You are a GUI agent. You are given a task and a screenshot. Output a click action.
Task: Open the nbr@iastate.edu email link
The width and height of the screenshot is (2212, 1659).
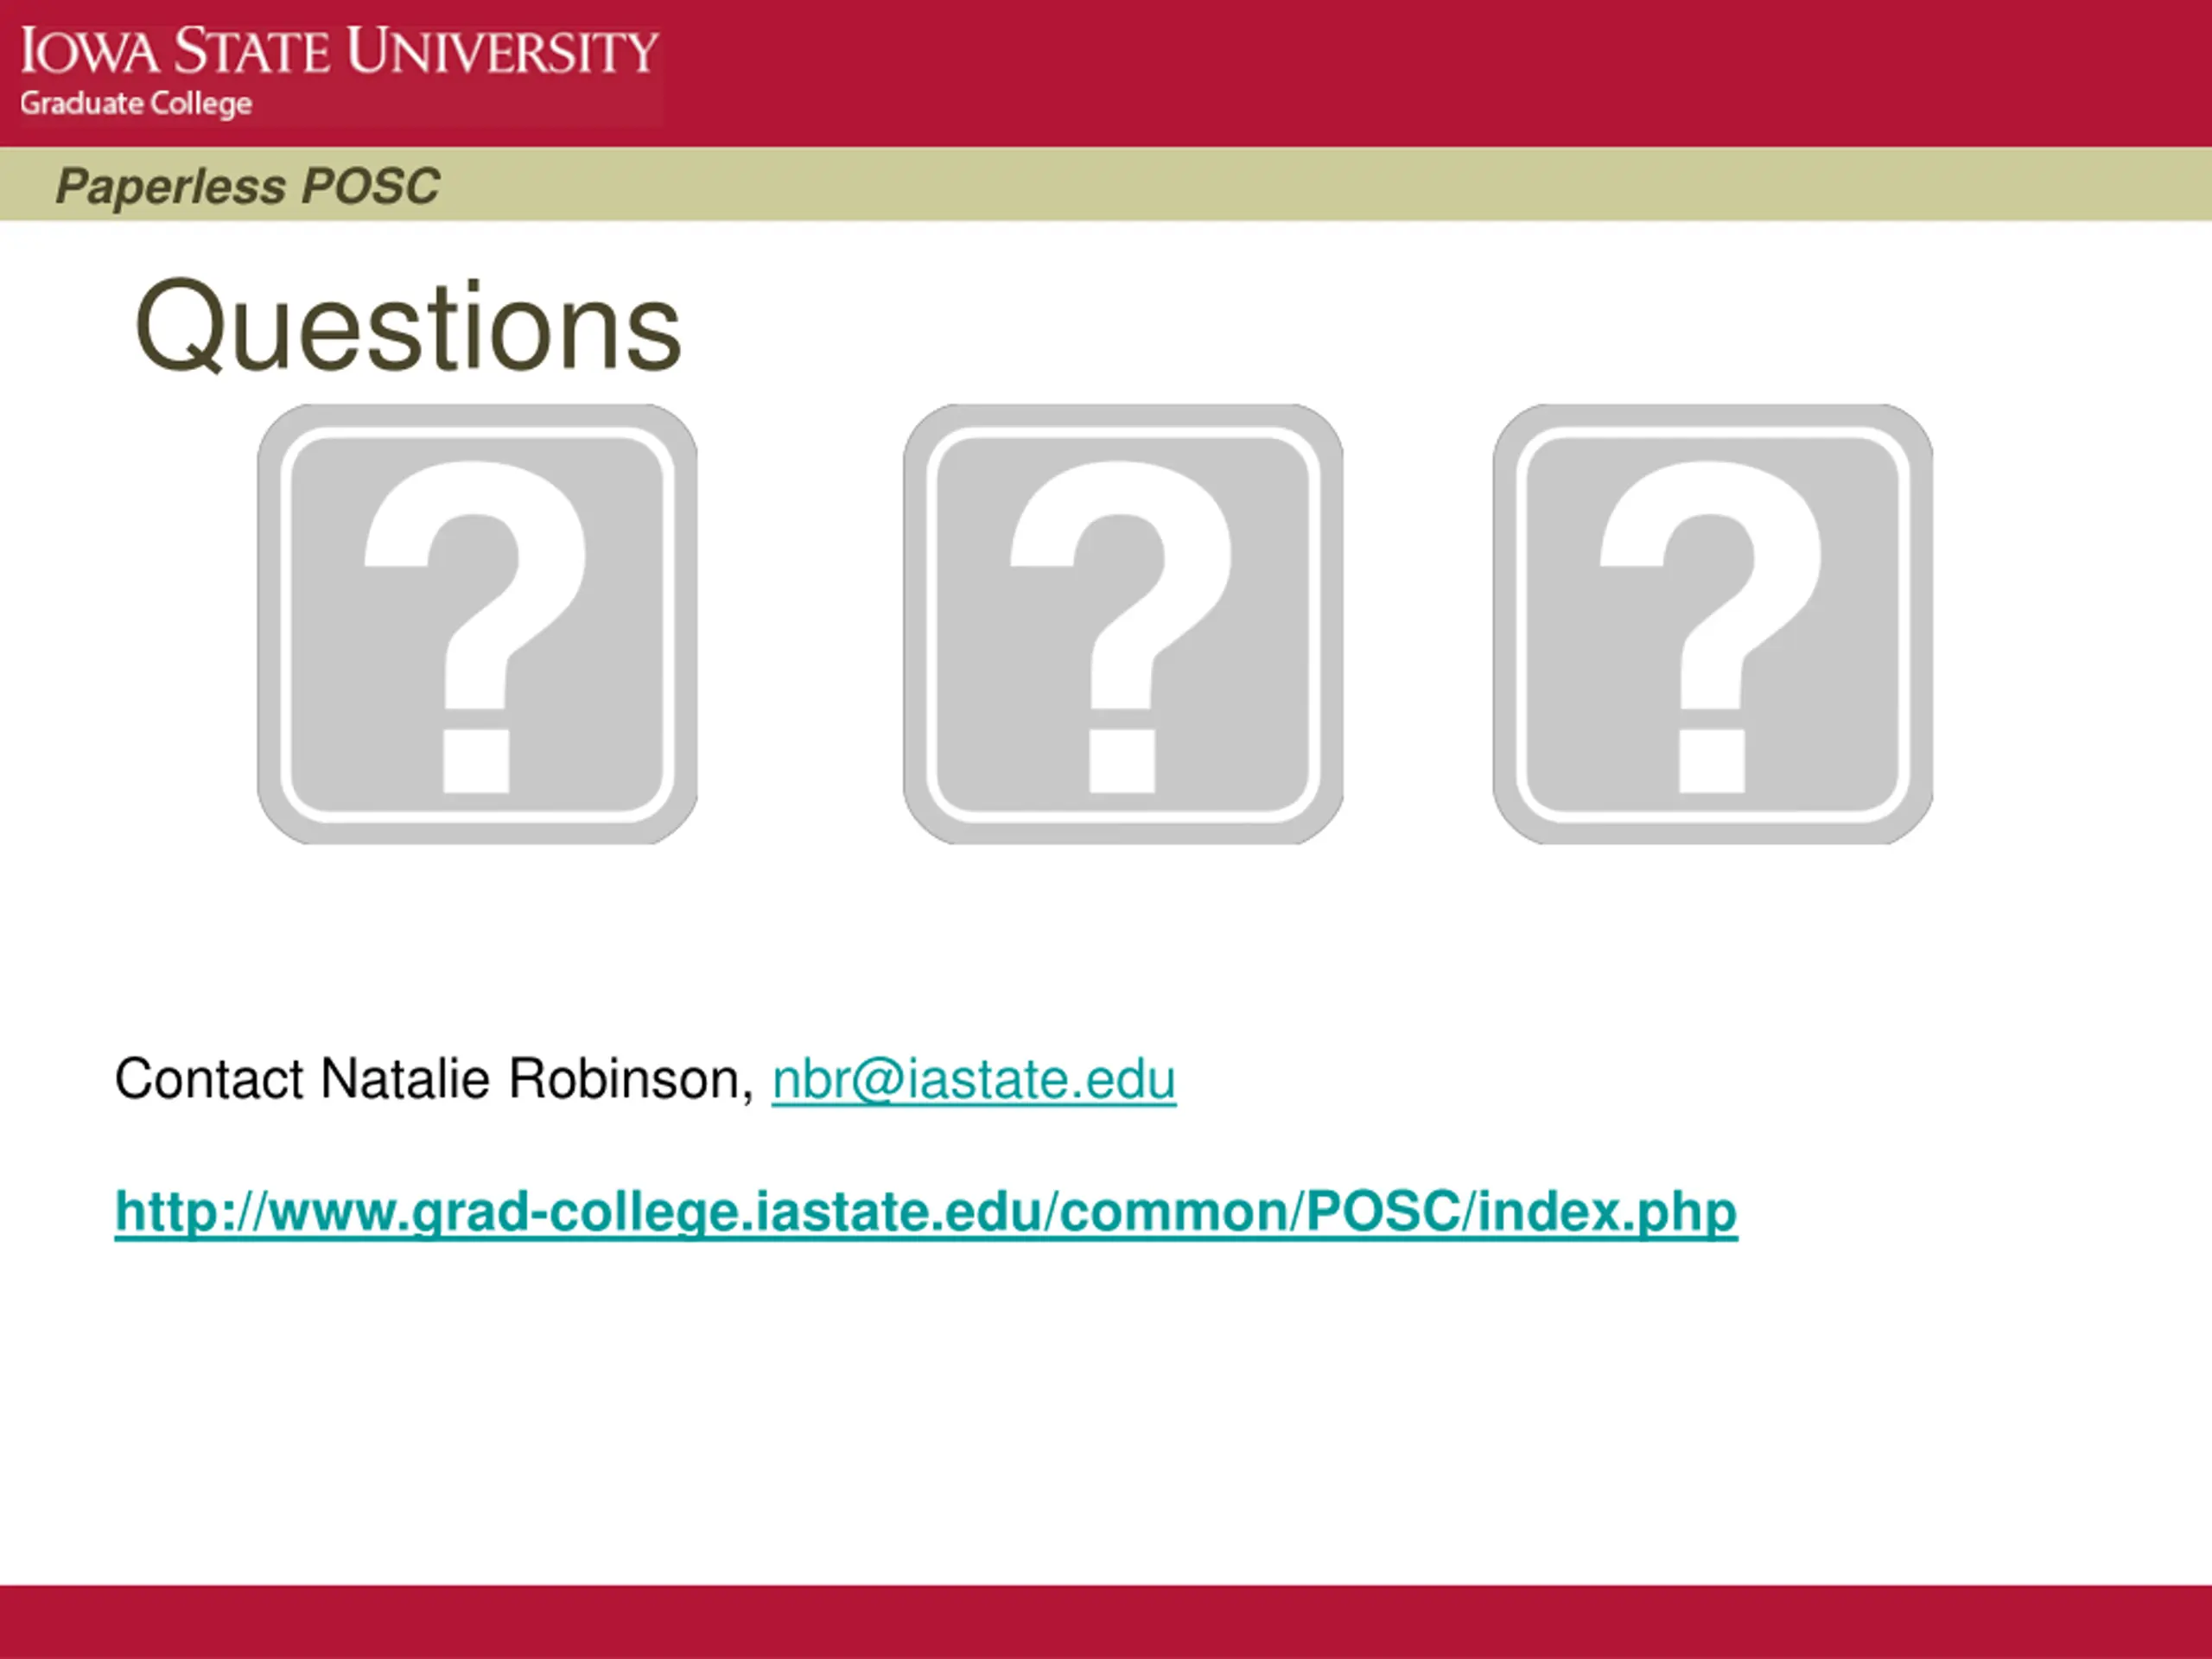(x=973, y=1079)
